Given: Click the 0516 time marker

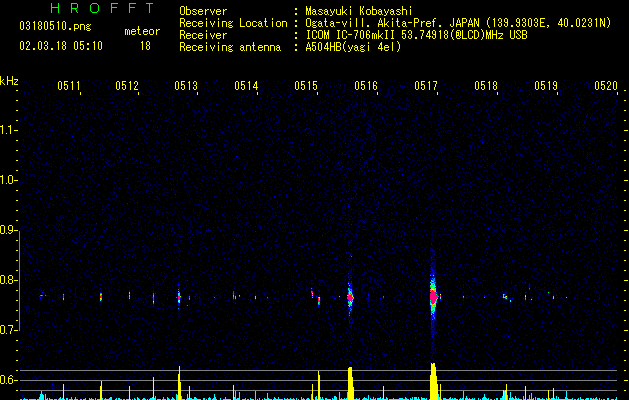Looking at the screenshot, I should tap(366, 86).
